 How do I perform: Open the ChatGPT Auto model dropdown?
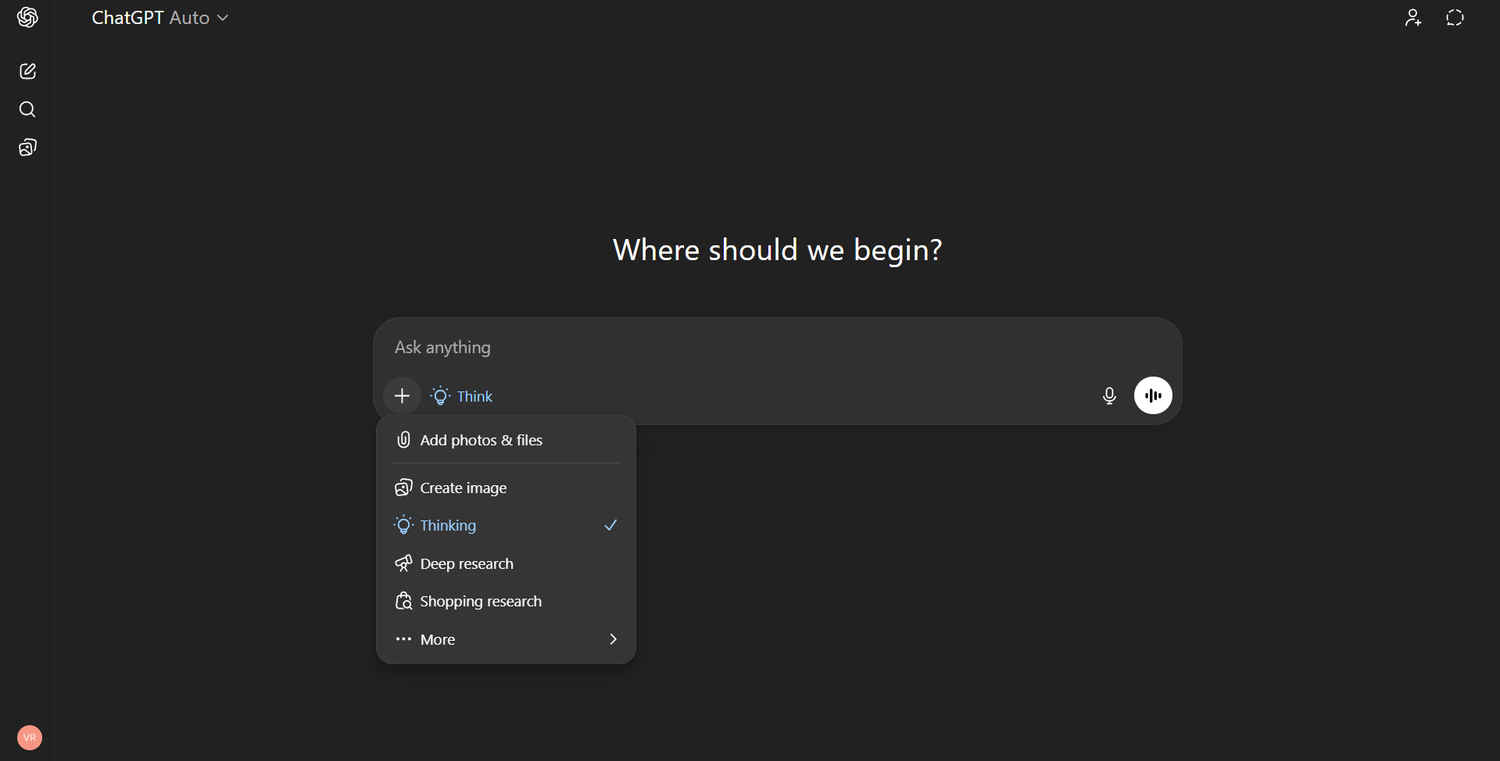click(x=160, y=18)
